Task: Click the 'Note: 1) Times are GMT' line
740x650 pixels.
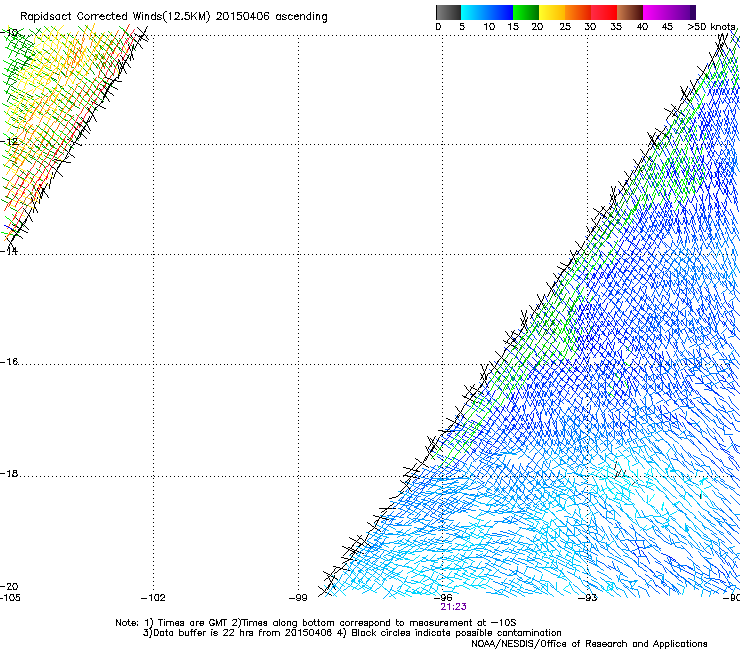Action: 316,623
